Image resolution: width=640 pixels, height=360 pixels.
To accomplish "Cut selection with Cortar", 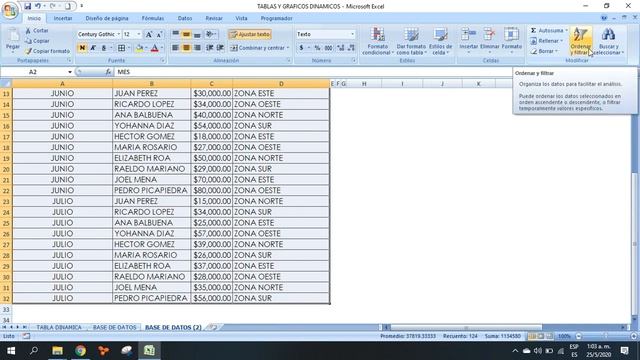I will 37,31.
